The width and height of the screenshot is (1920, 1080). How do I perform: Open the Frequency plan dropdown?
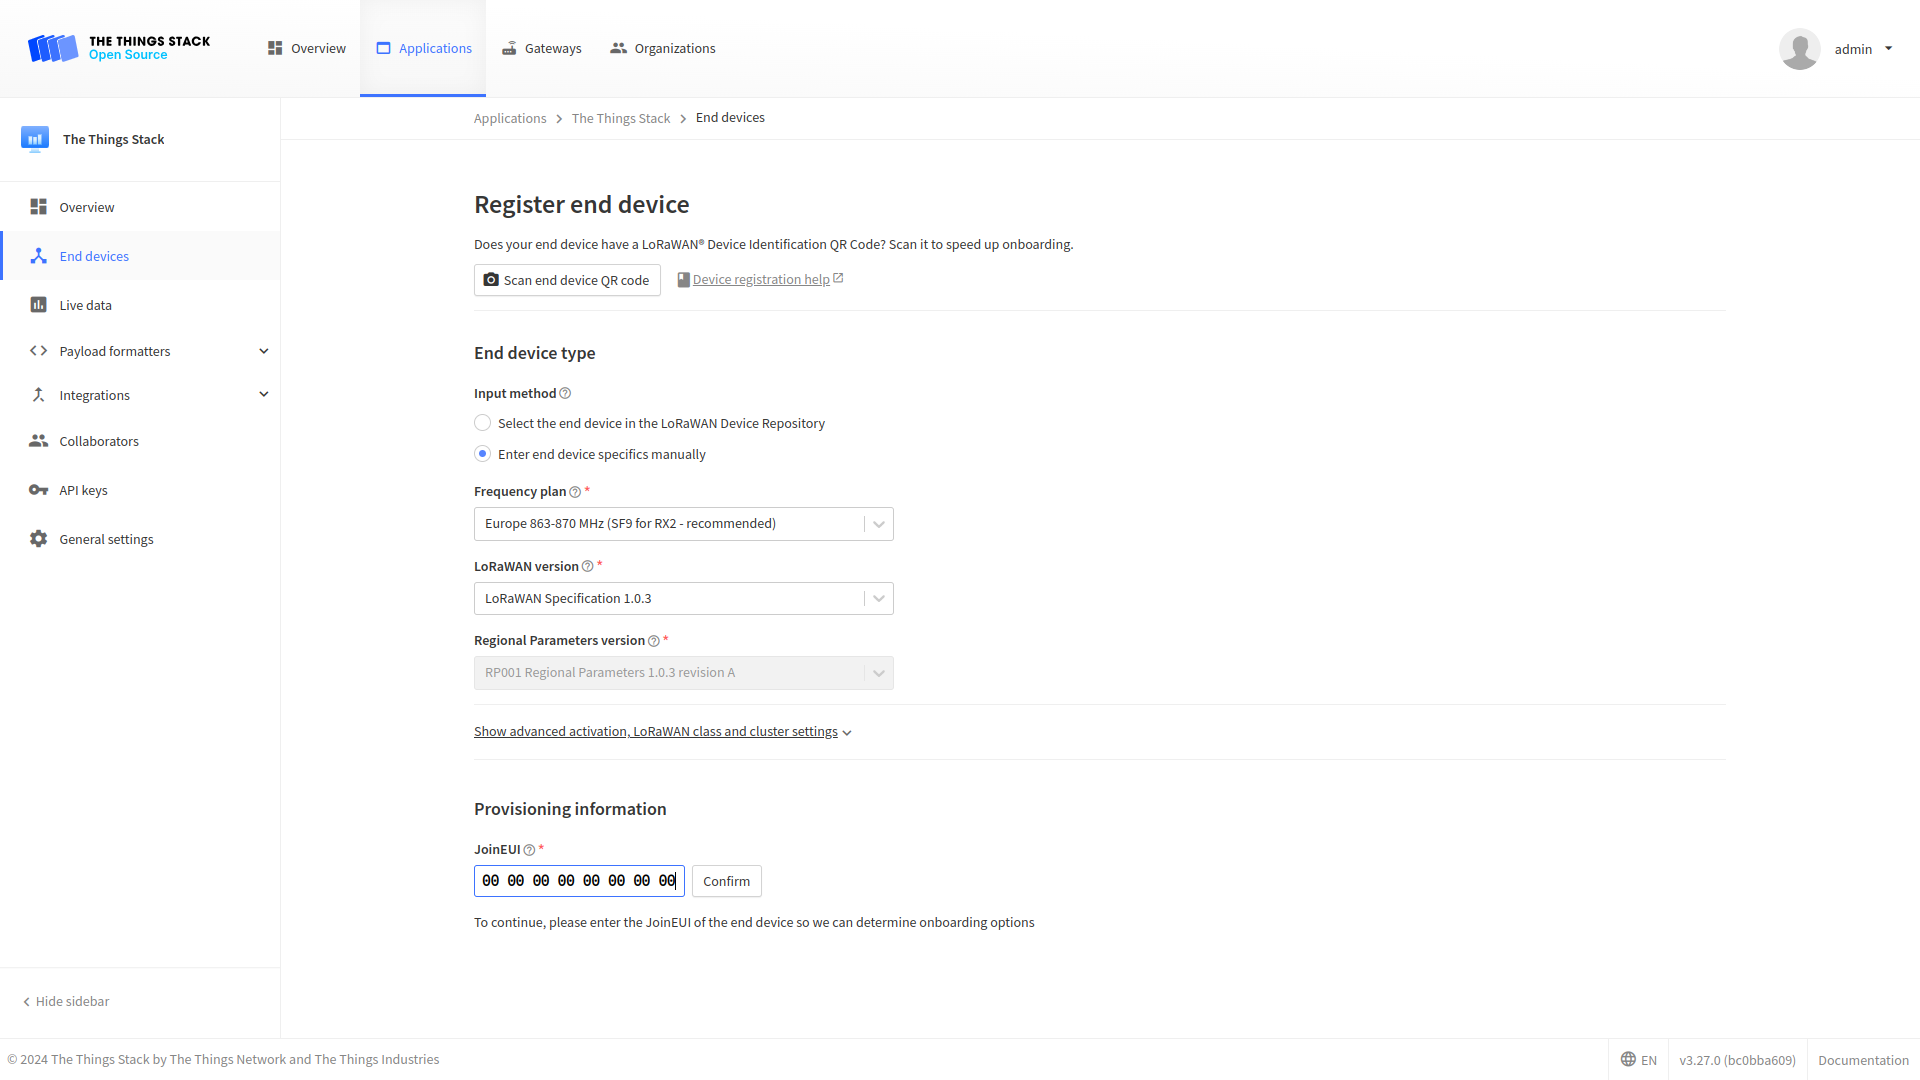[x=683, y=524]
